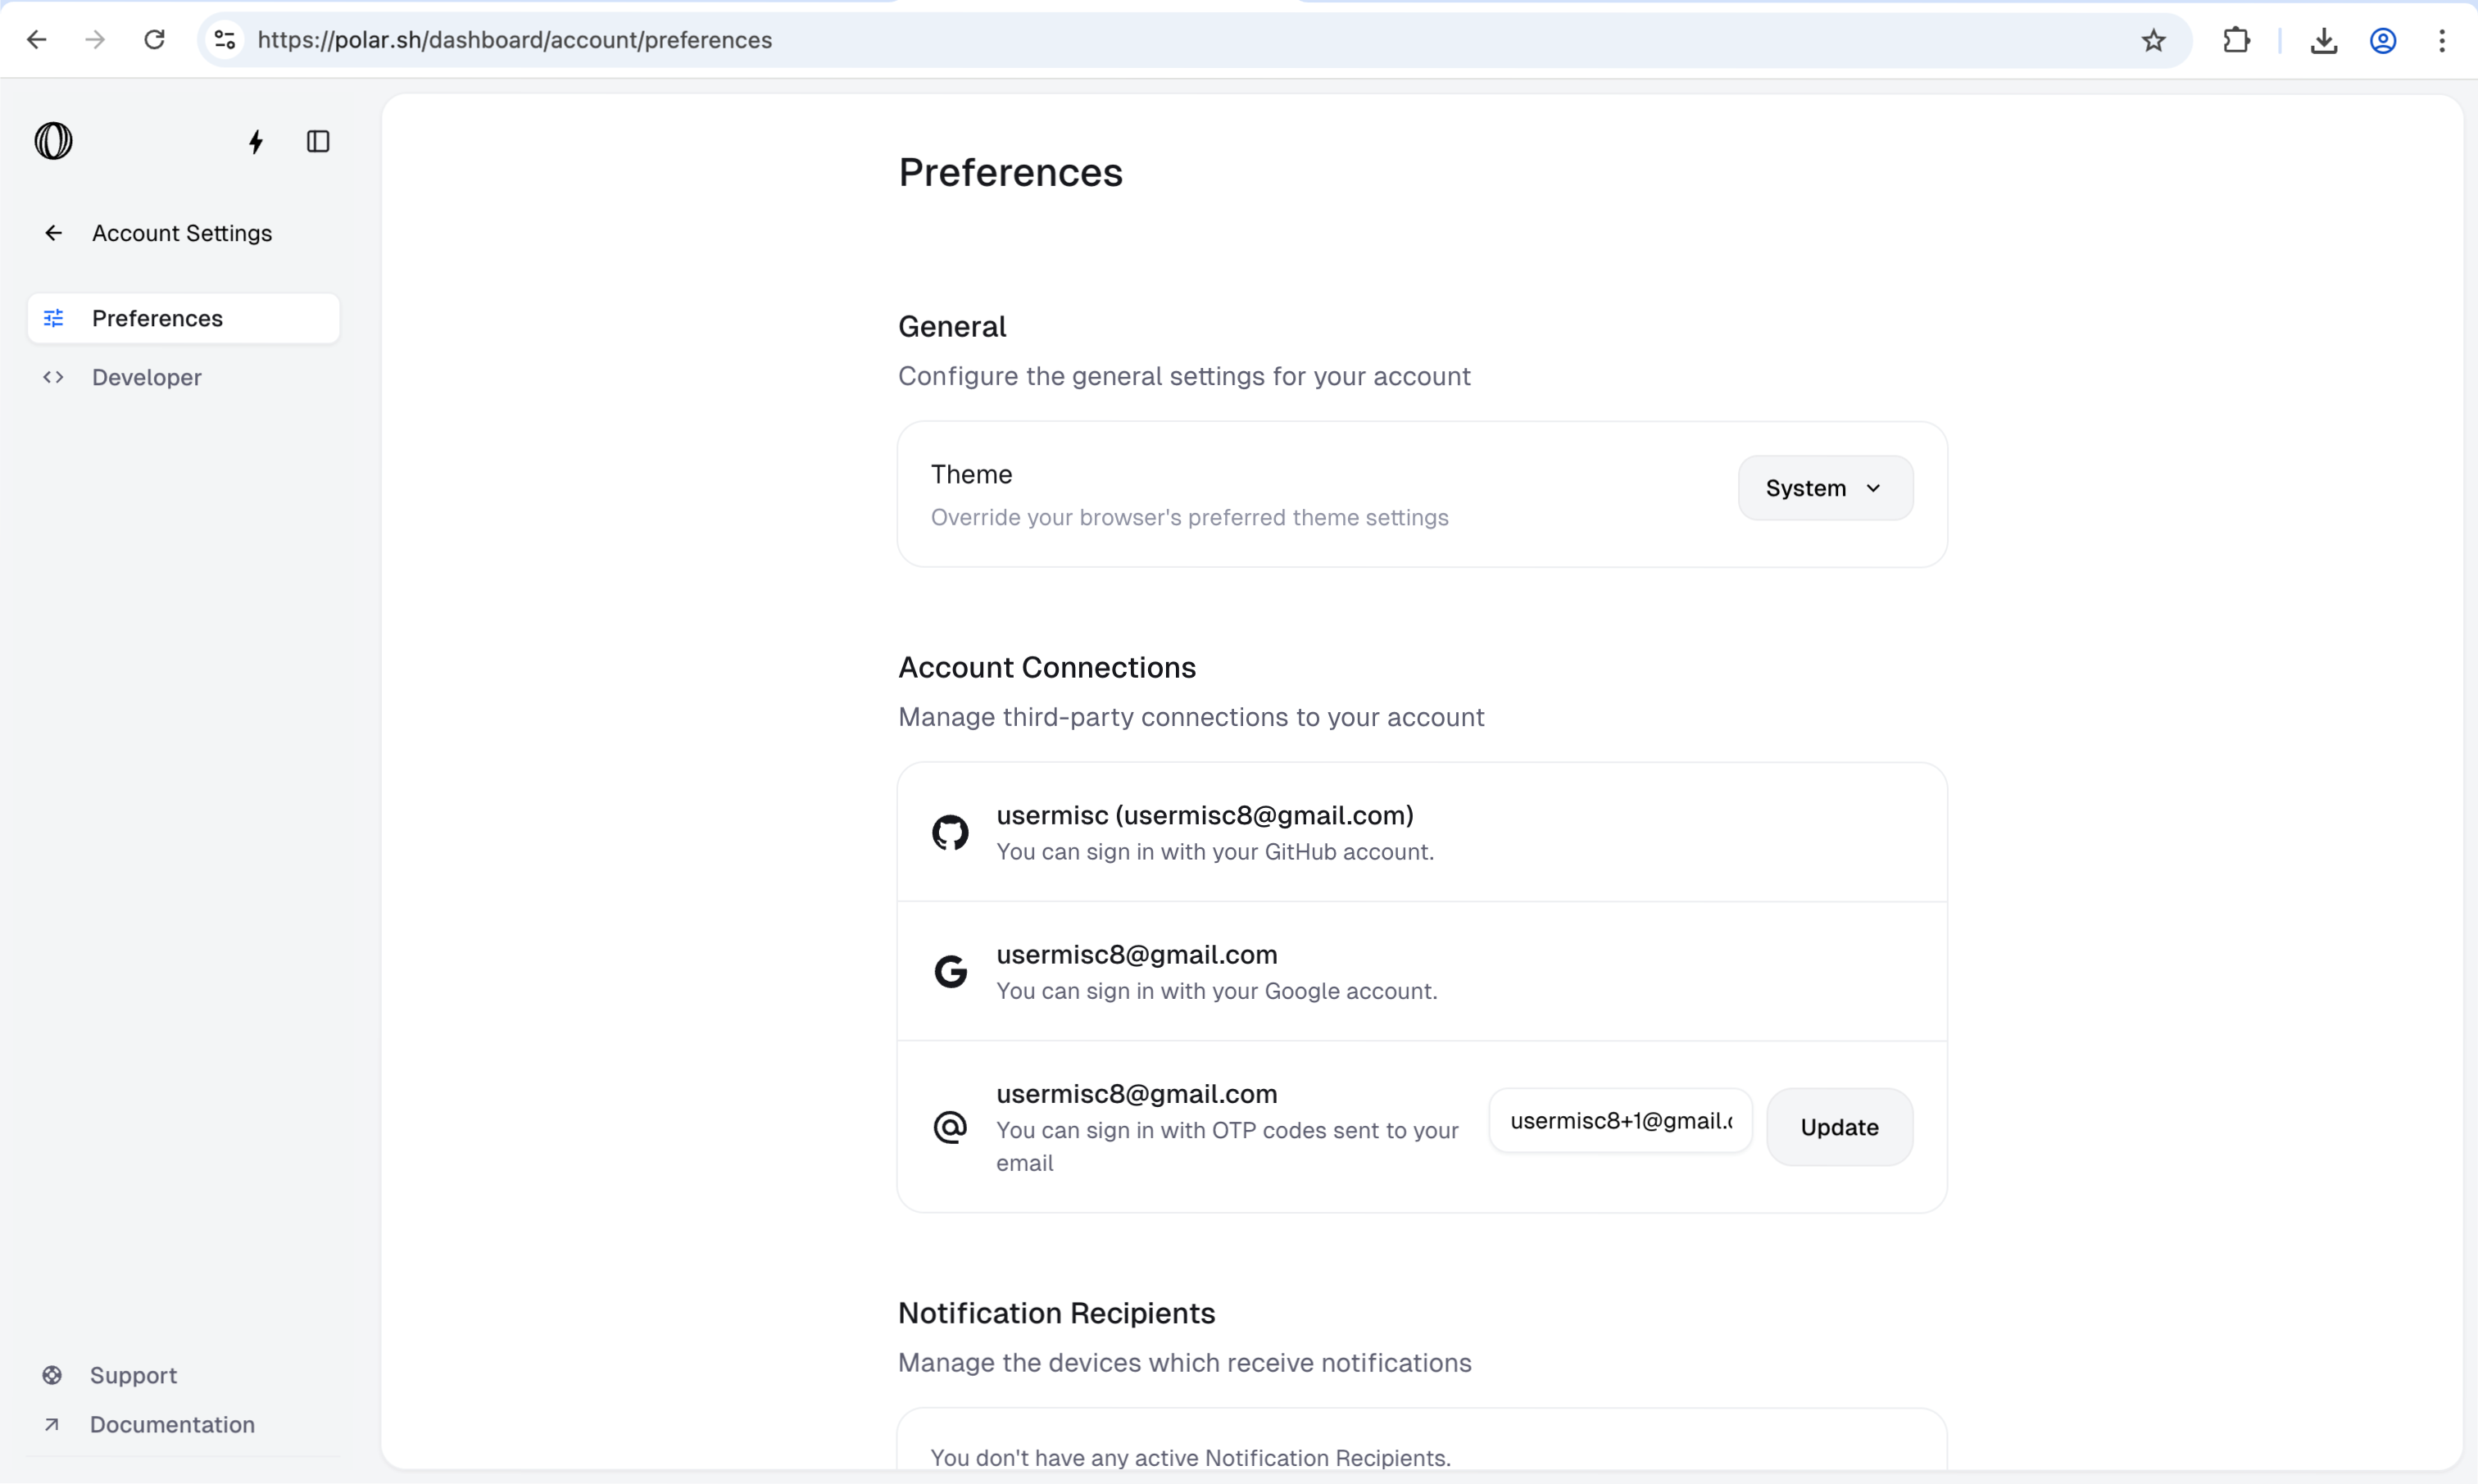
Task: Click the new email address input field
Action: [1620, 1121]
